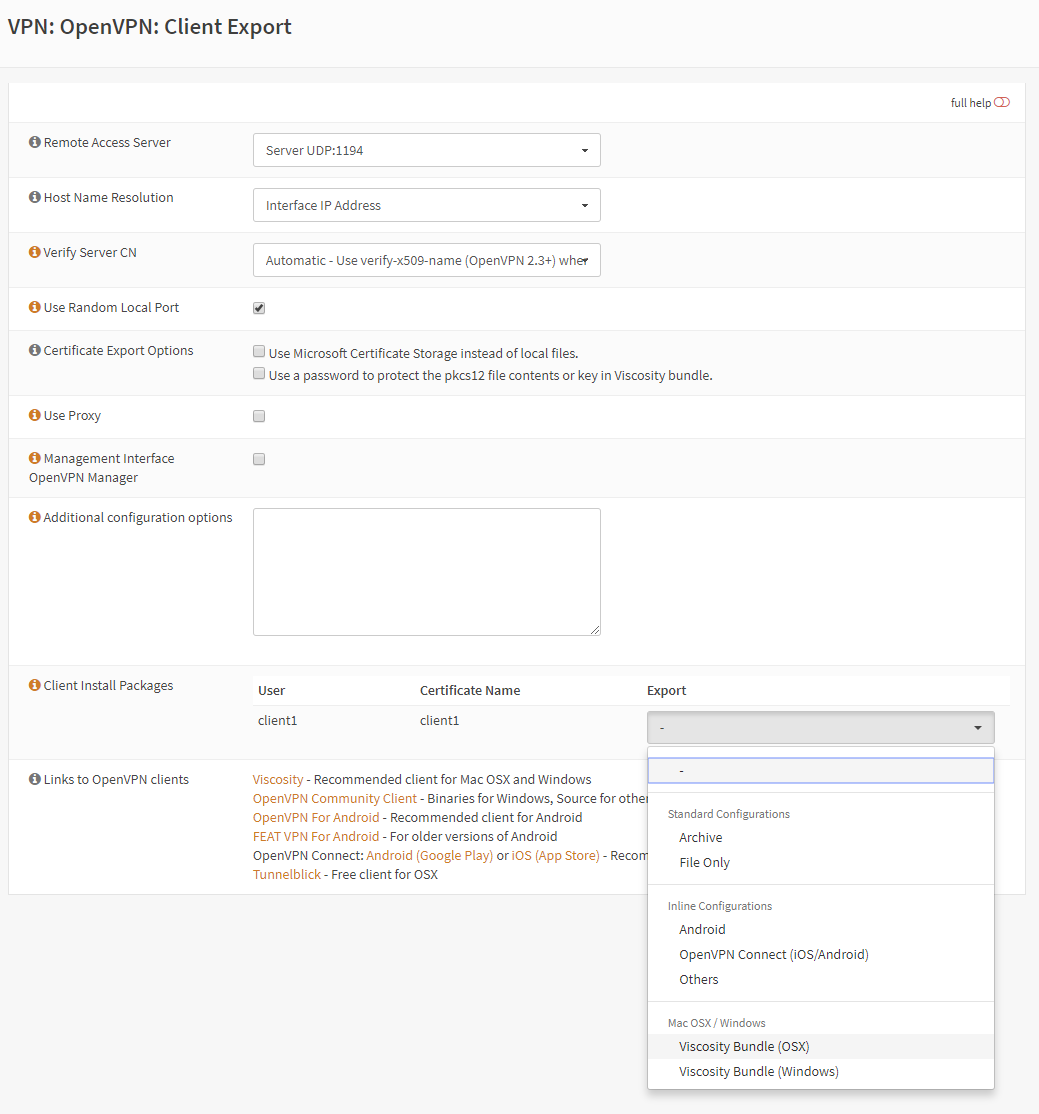Image resolution: width=1039 pixels, height=1114 pixels.
Task: Enable Use Microsoft Certificate Storage checkbox
Action: click(259, 352)
